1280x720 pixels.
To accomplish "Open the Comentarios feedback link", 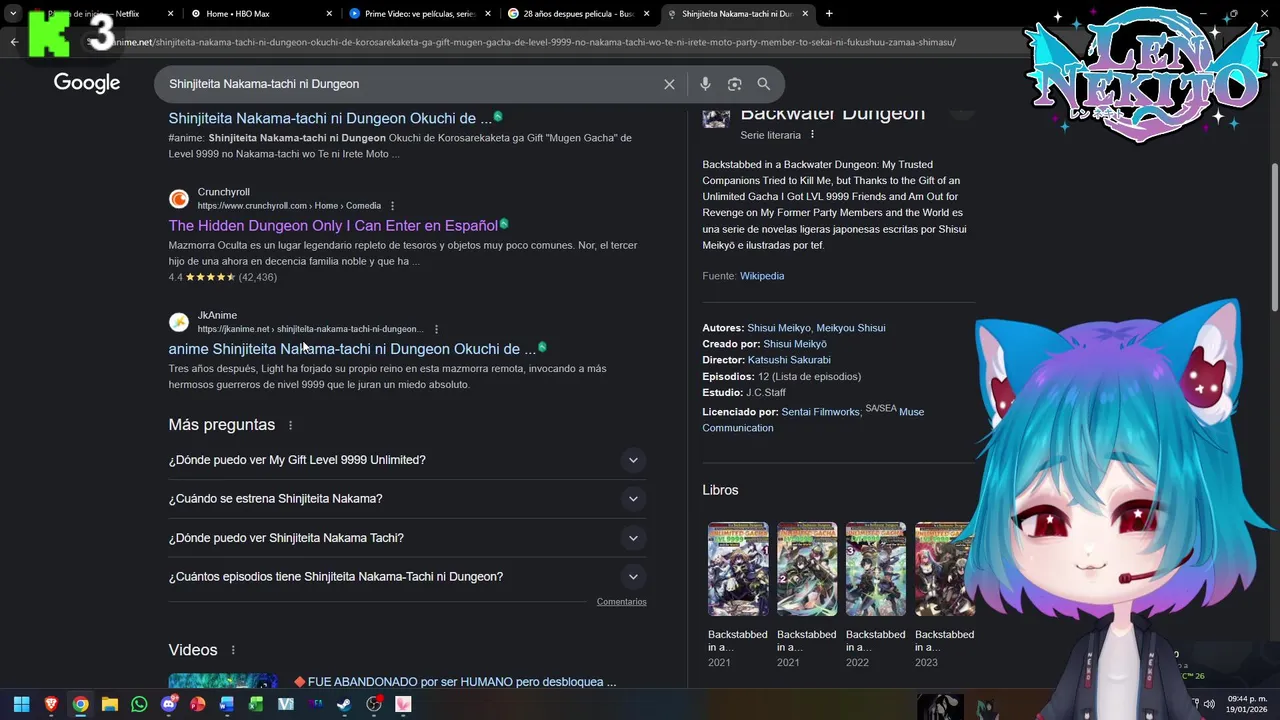I will pyautogui.click(x=622, y=602).
